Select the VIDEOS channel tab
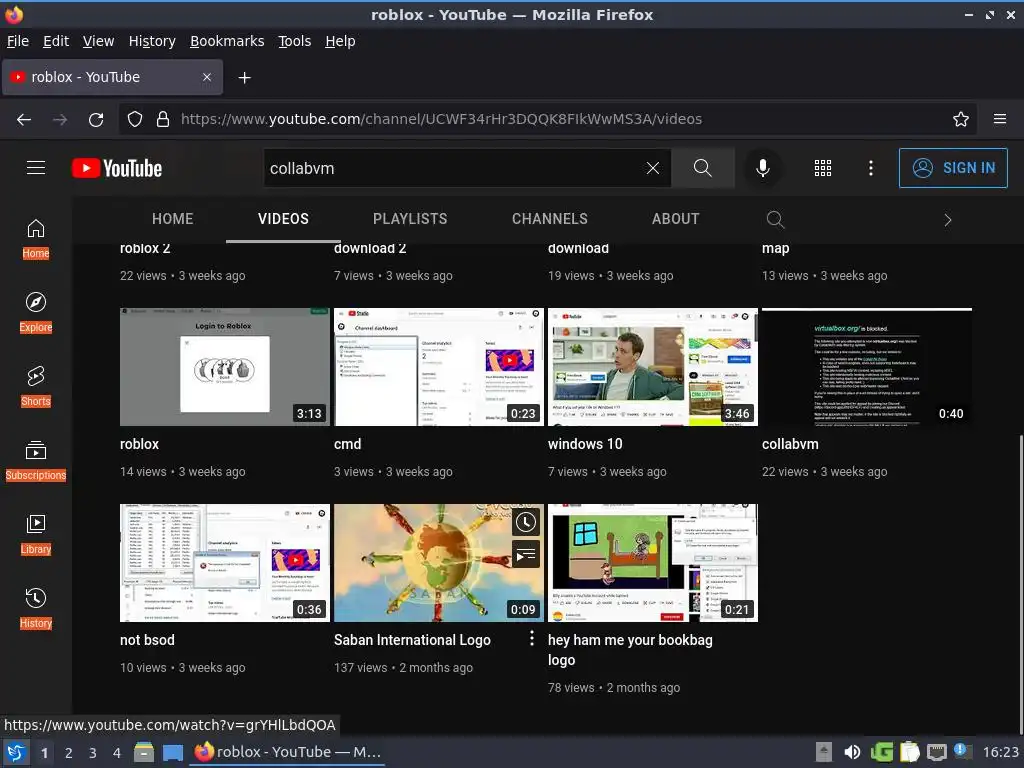The width and height of the screenshot is (1024, 768). coord(283,219)
